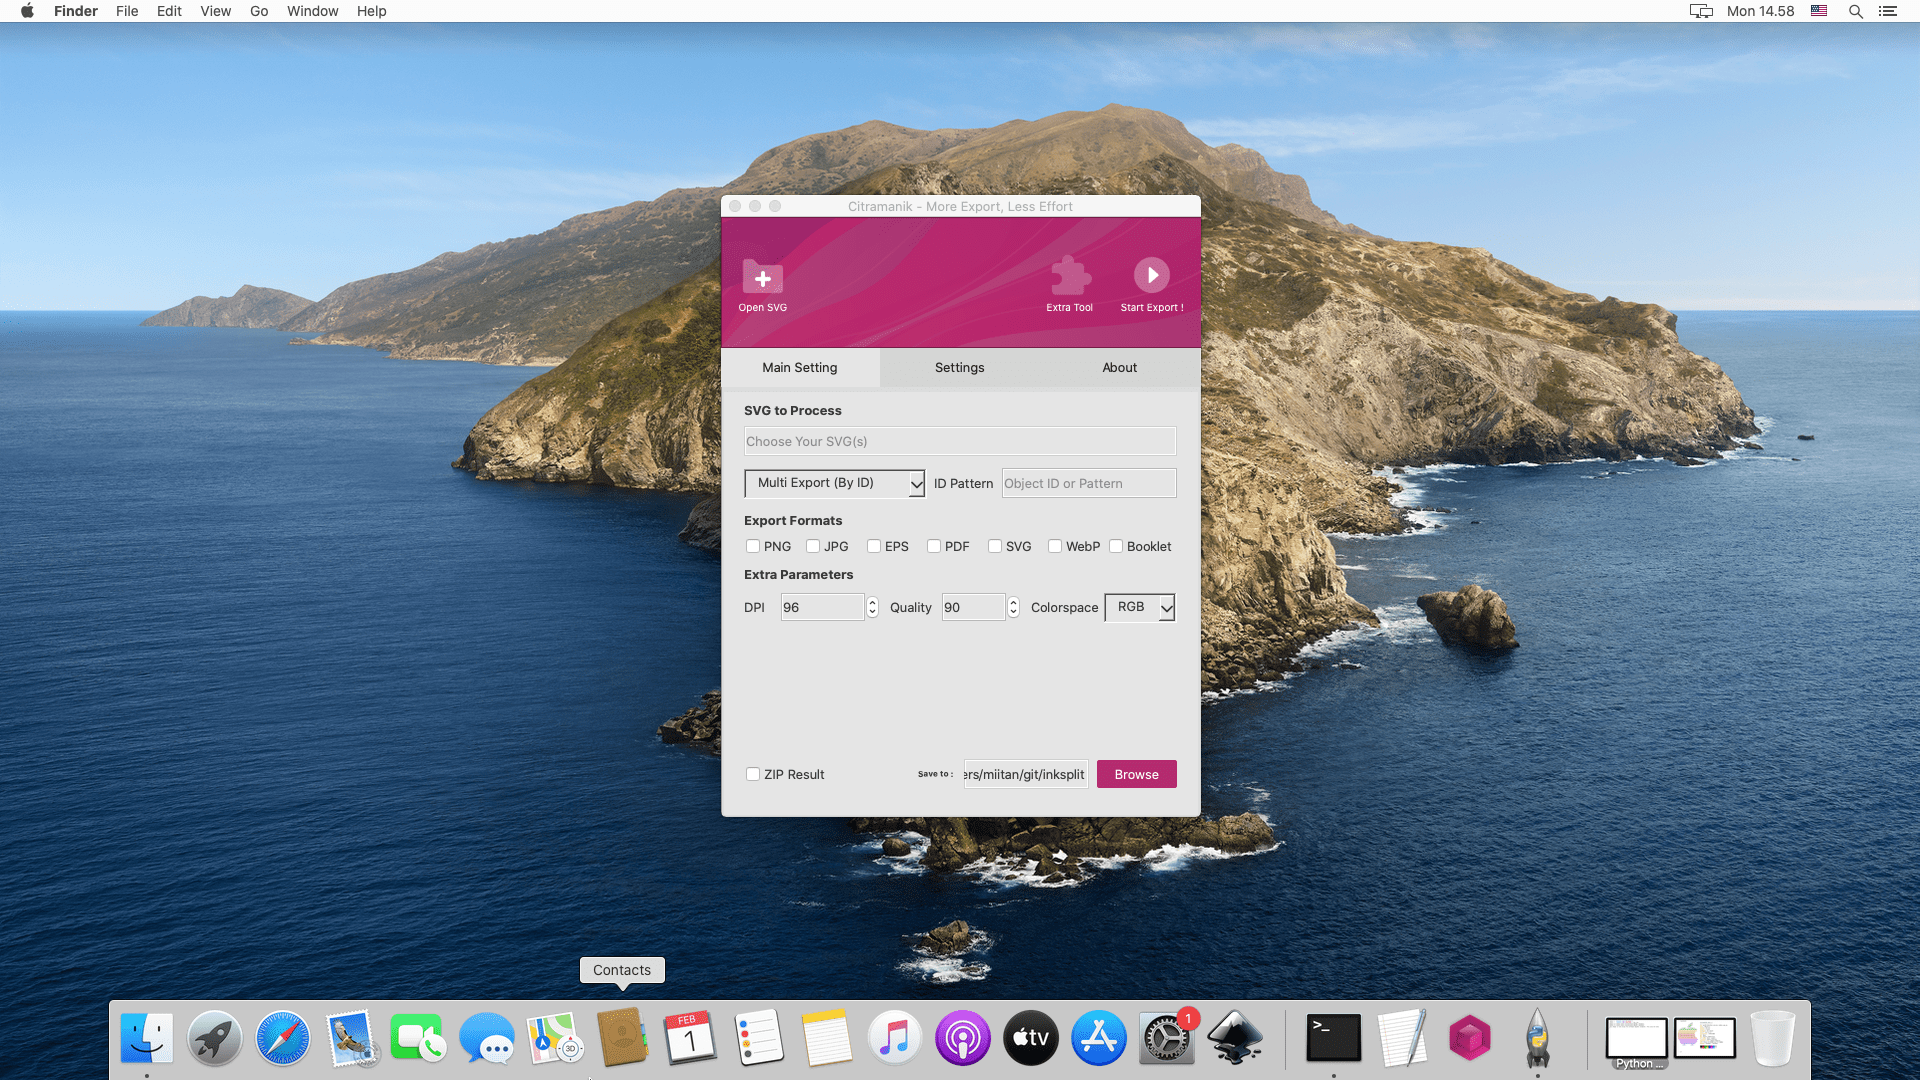Image resolution: width=1920 pixels, height=1080 pixels.
Task: Open Terminal from the dock
Action: point(1333,1038)
